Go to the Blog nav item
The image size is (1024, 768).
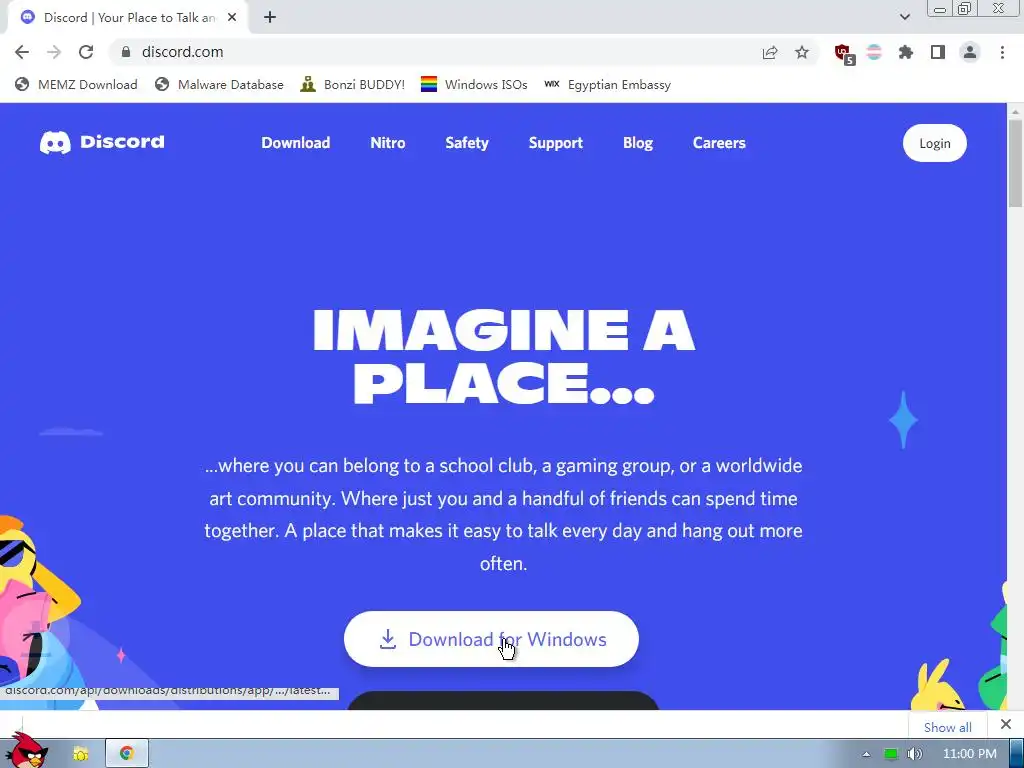pyautogui.click(x=638, y=142)
